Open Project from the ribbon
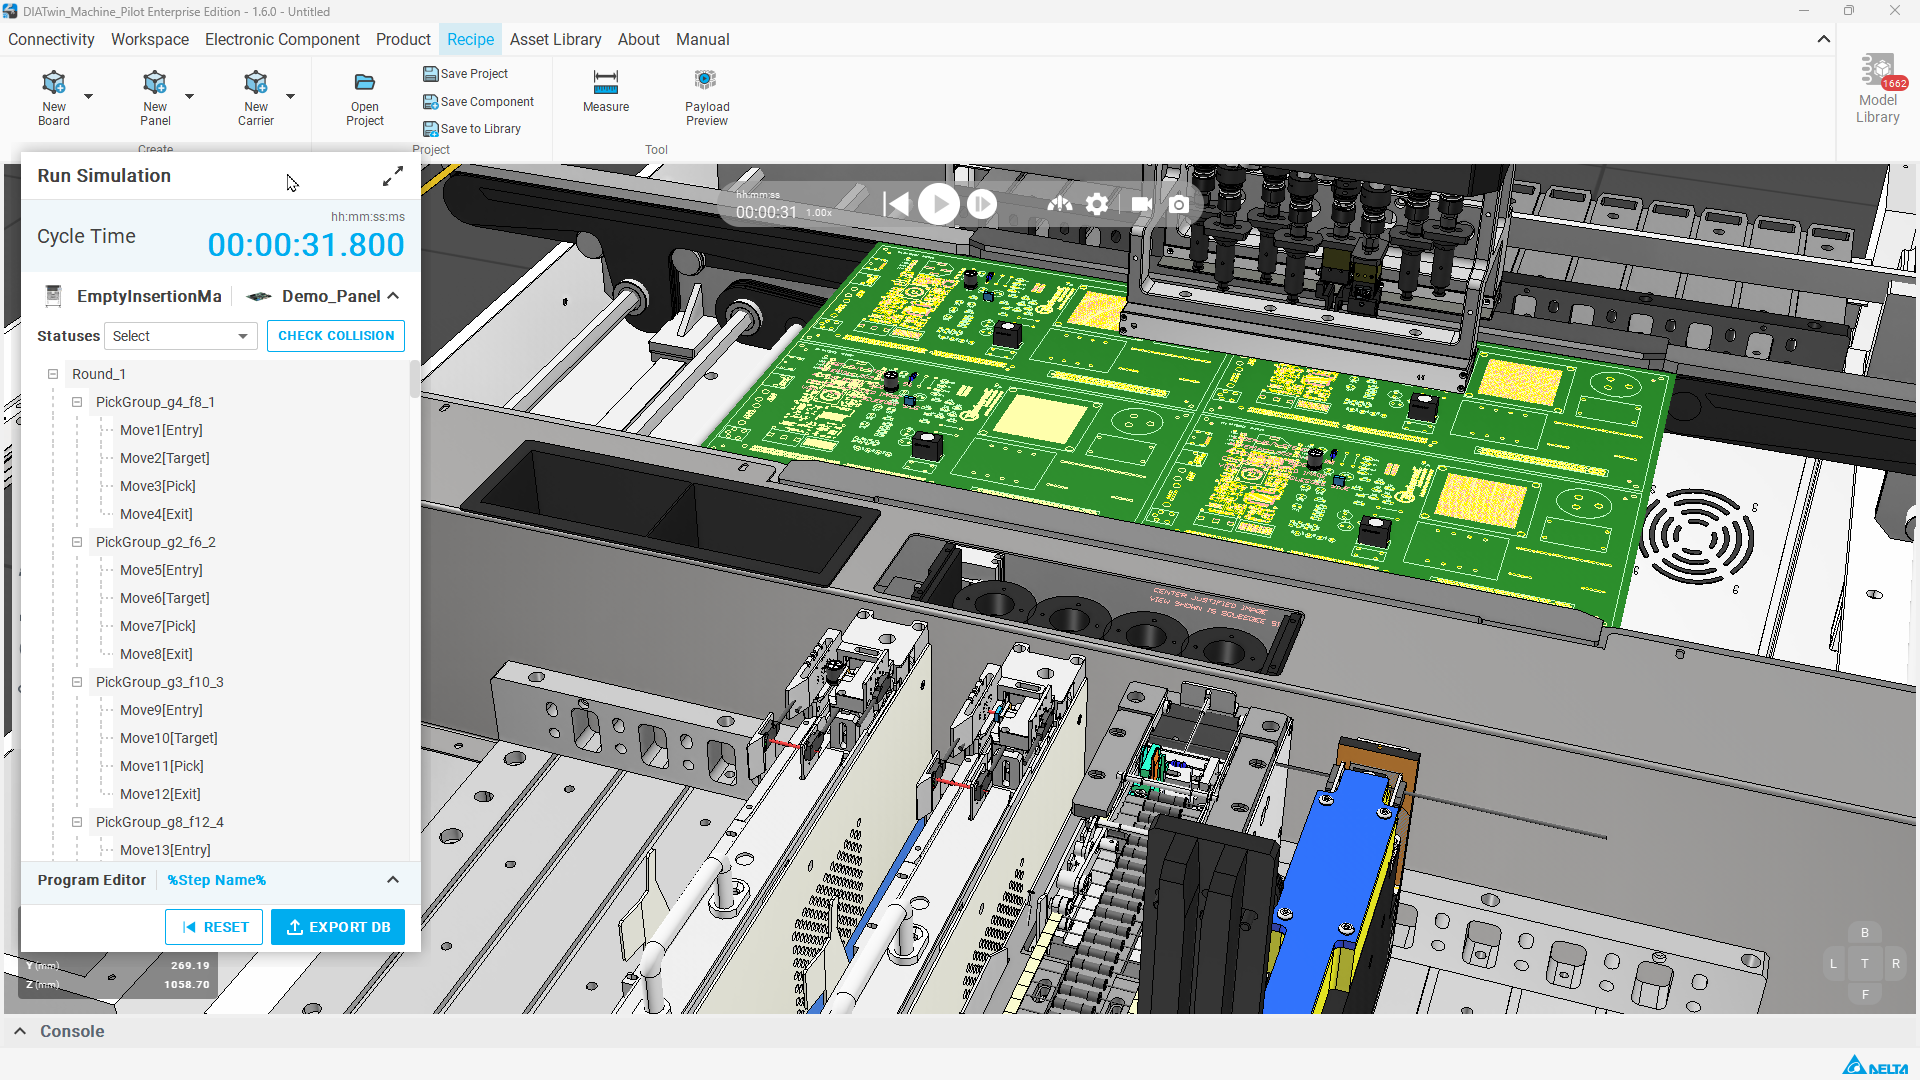The width and height of the screenshot is (1920, 1080). pos(365,99)
